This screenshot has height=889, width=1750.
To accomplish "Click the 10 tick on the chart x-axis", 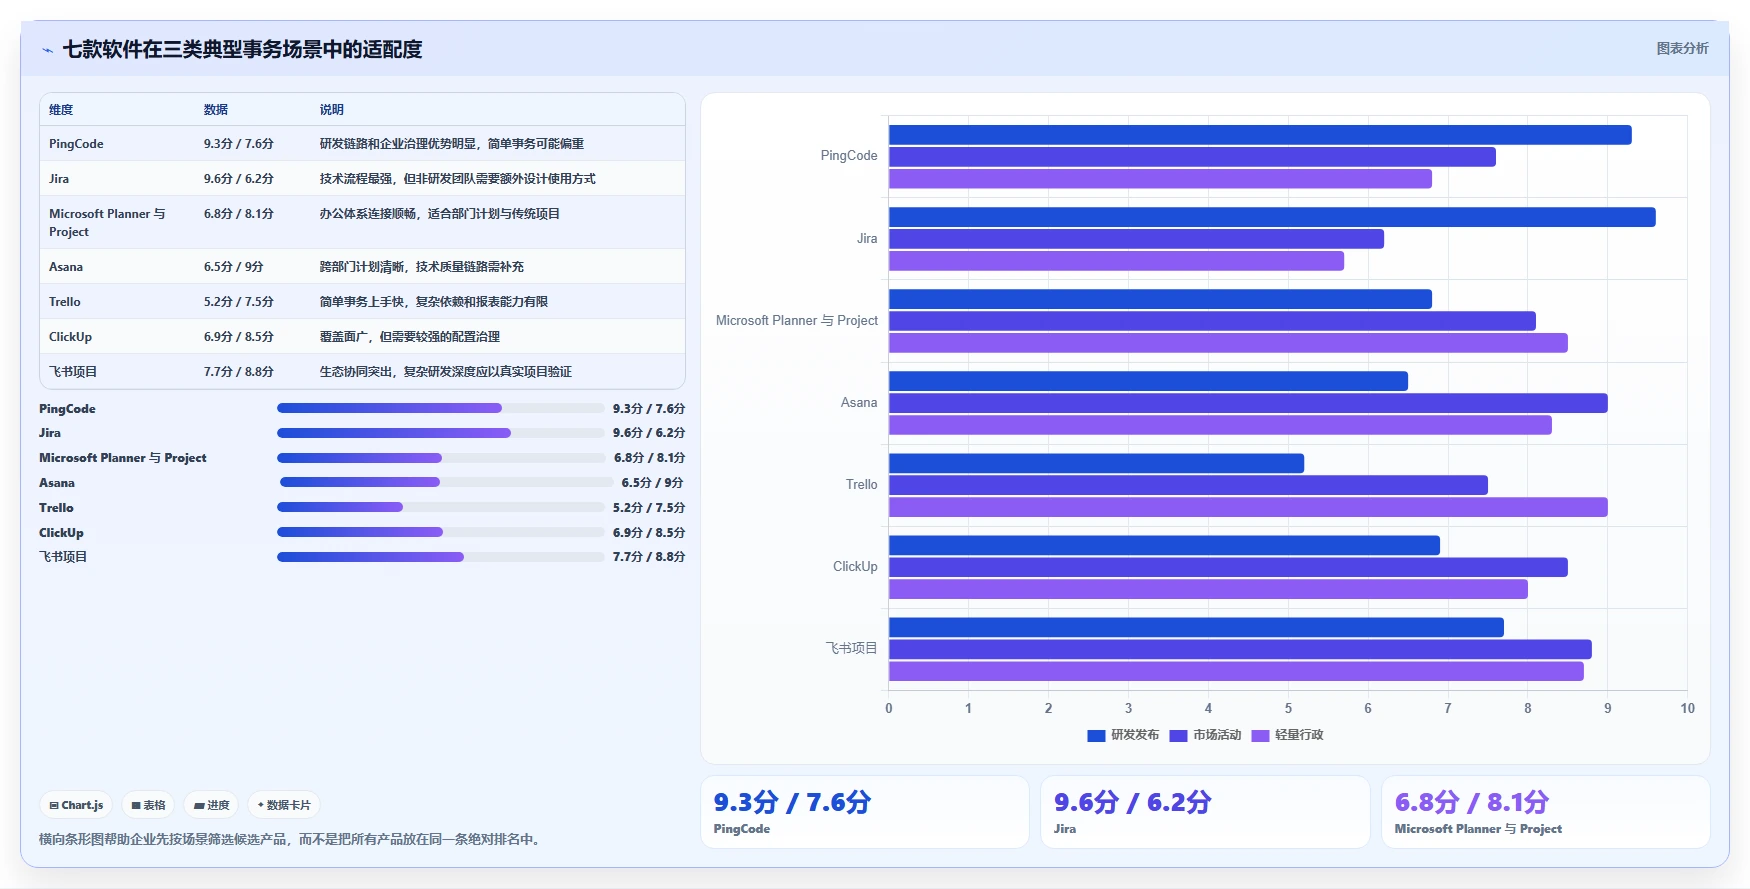I will point(1688,709).
